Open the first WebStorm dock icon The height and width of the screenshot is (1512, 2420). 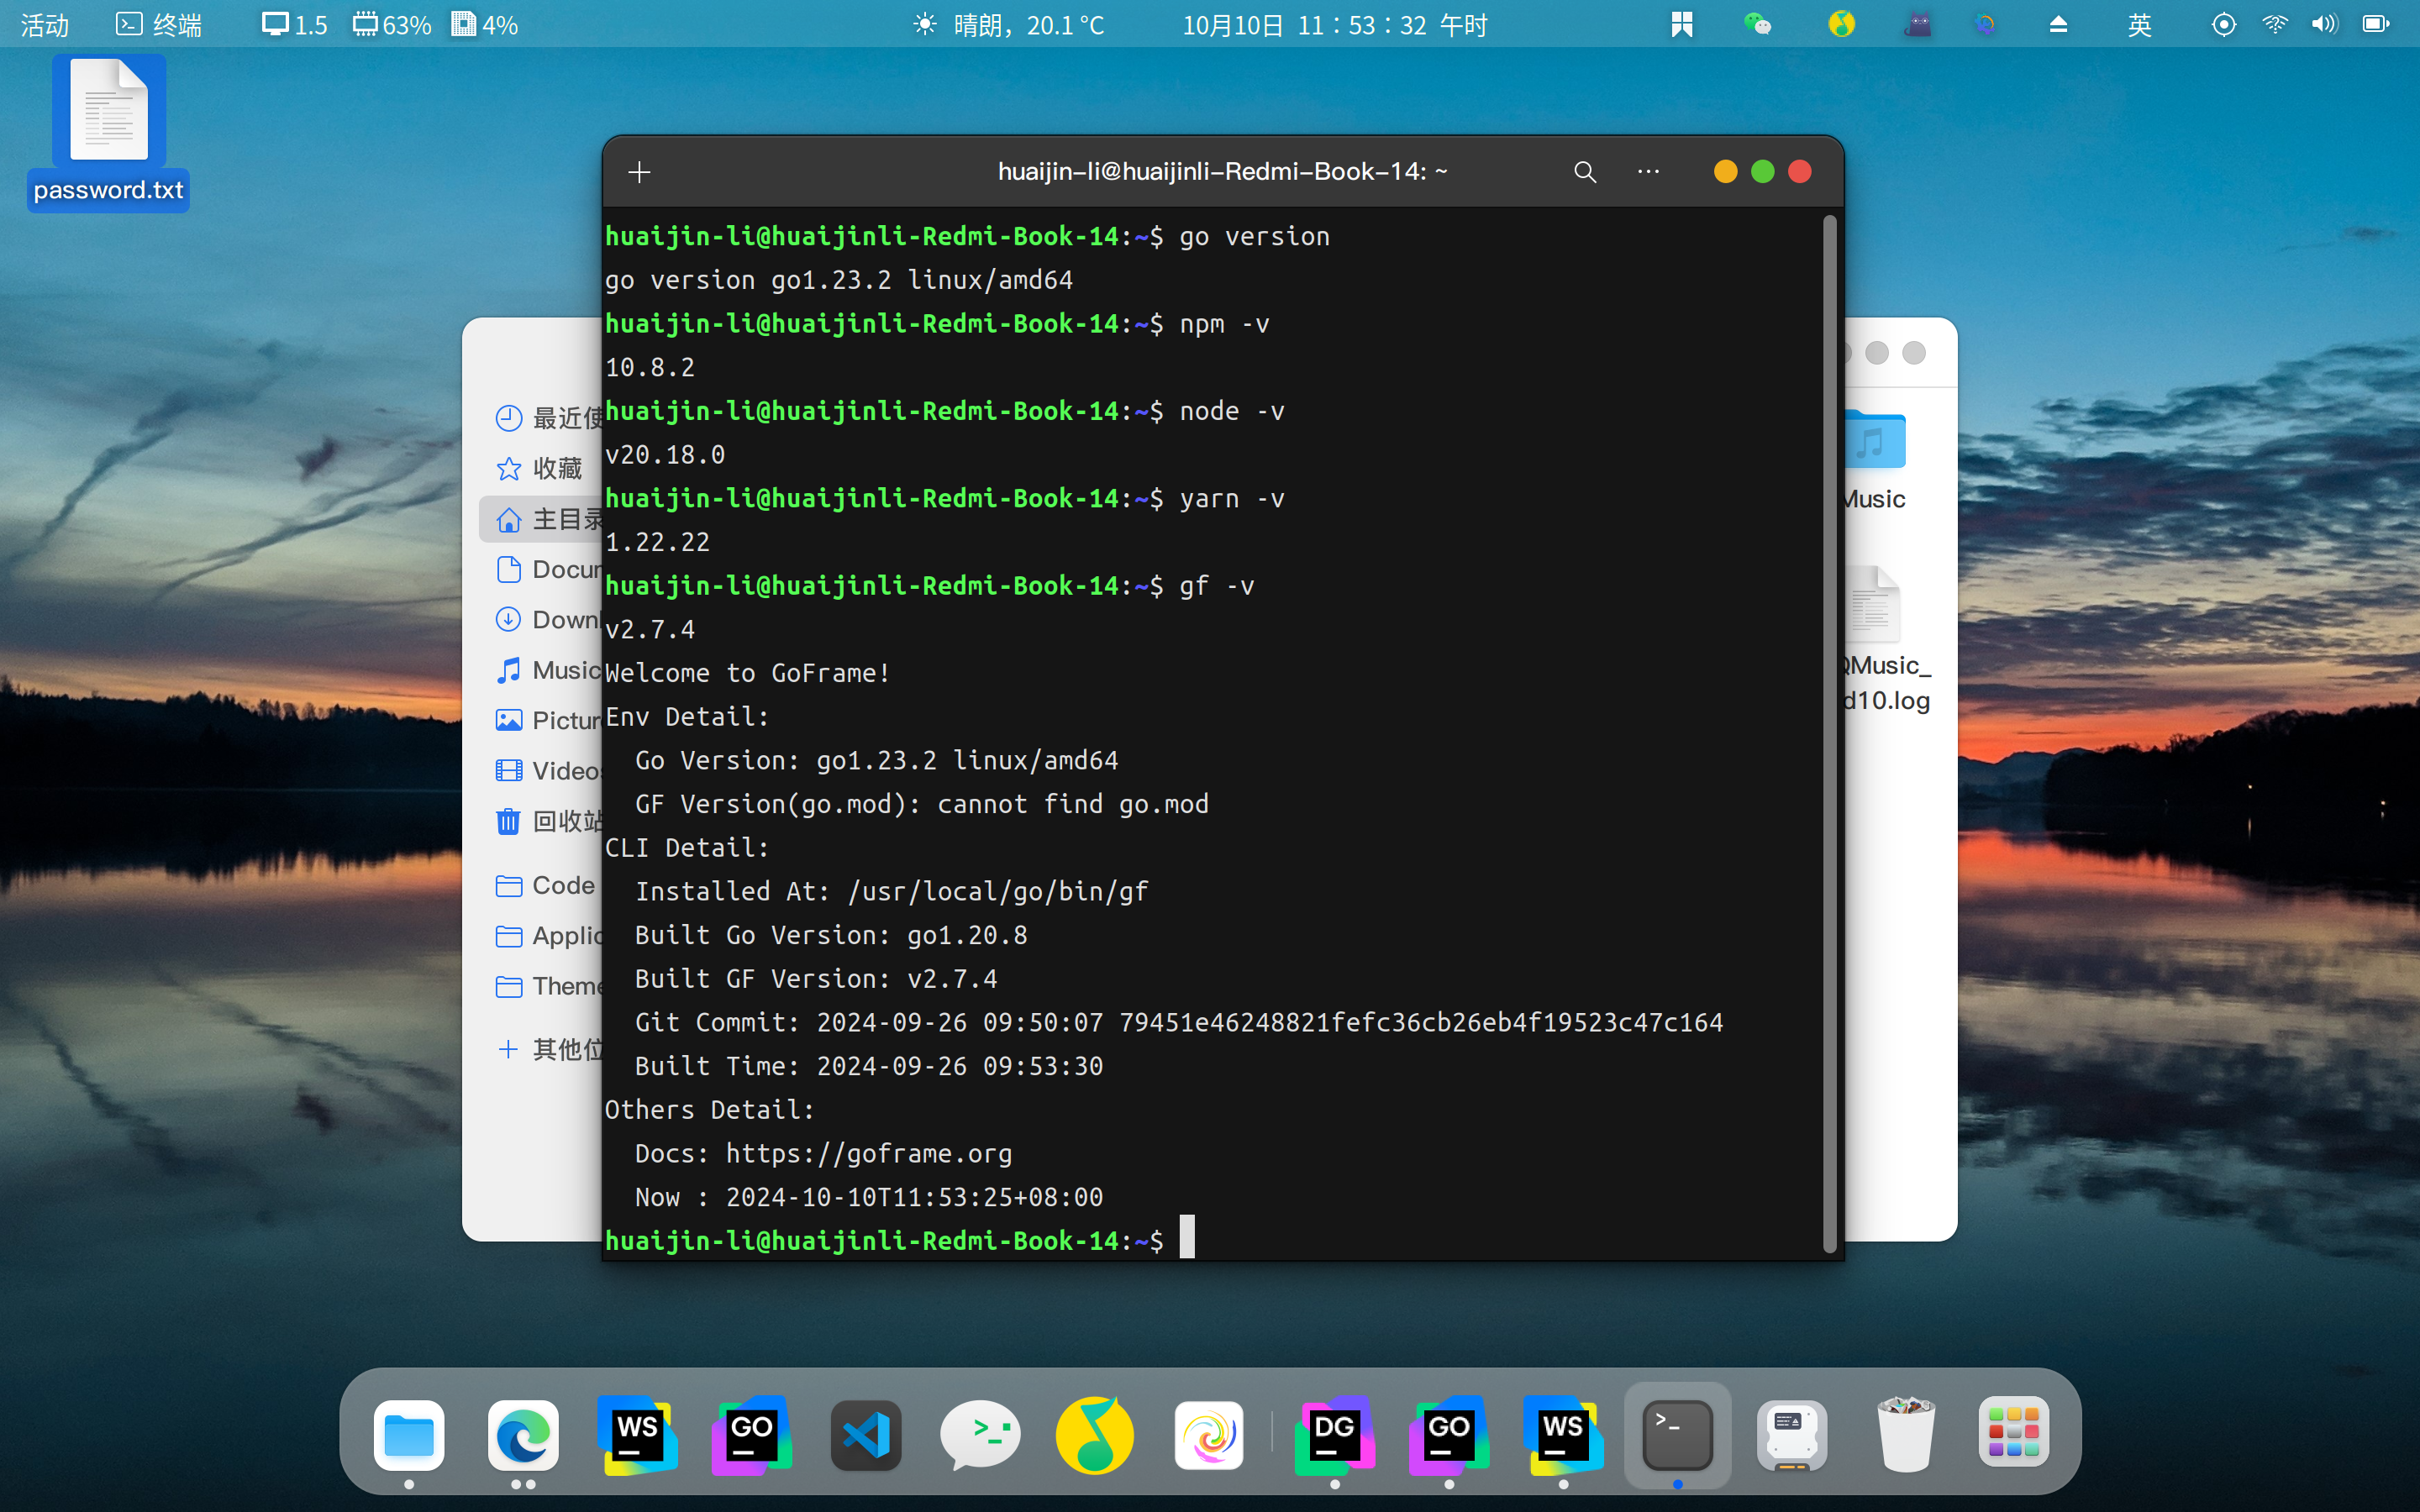coord(637,1436)
